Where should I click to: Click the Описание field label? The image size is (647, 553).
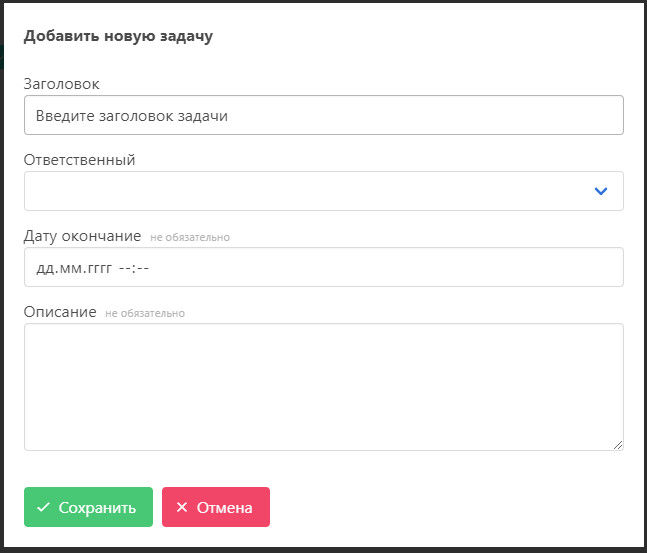60,312
